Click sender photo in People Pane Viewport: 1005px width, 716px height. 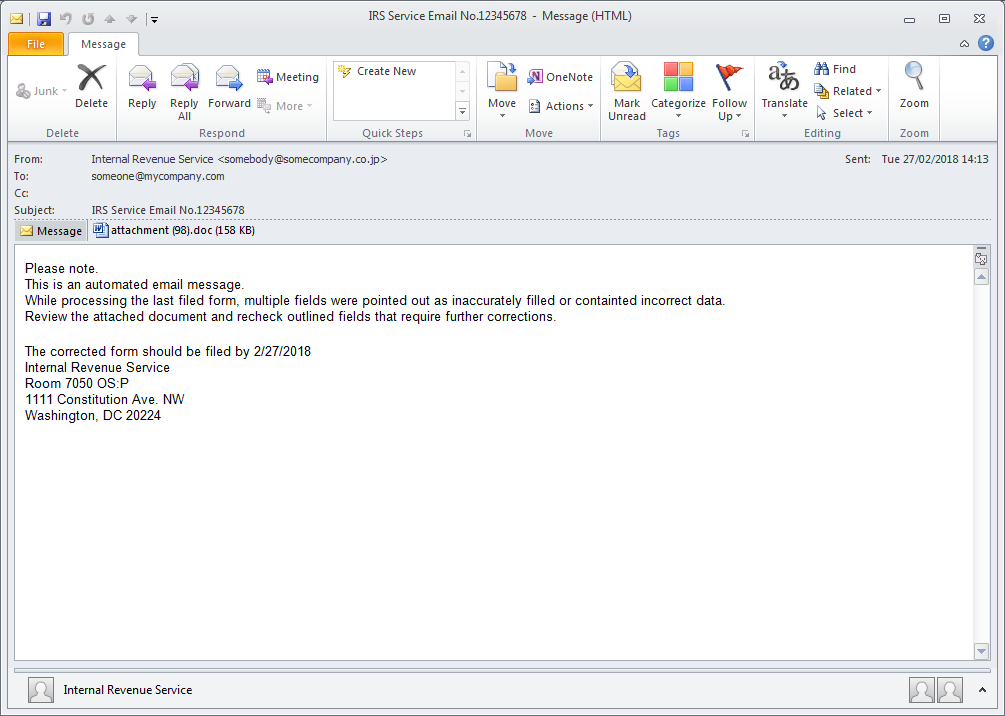[x=40, y=690]
